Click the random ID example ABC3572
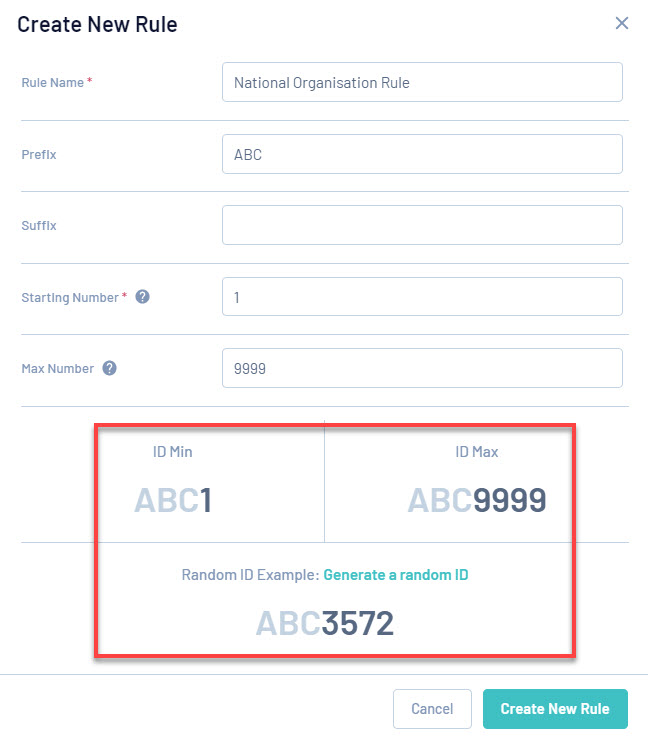648x736 pixels. [325, 623]
